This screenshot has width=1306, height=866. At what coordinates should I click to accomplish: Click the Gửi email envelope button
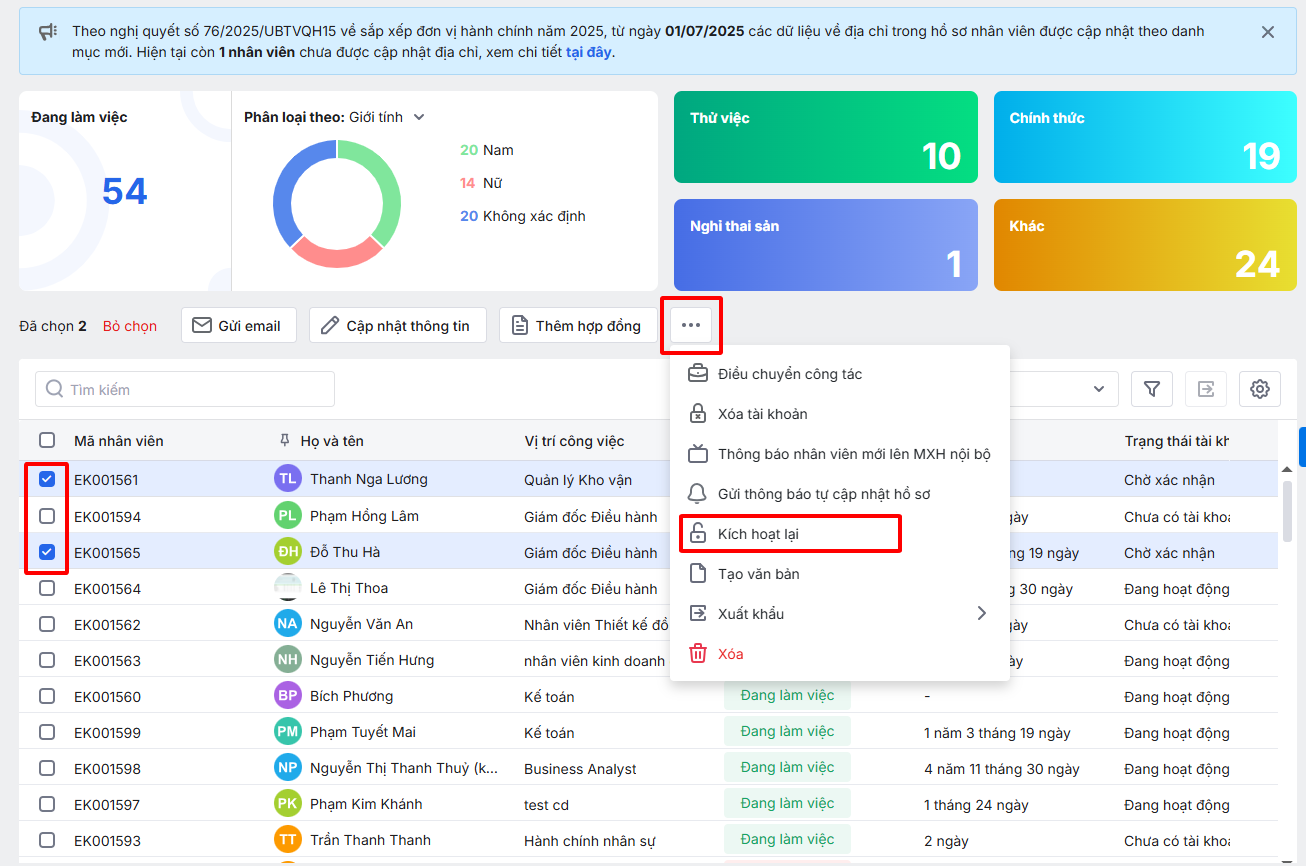tap(238, 325)
